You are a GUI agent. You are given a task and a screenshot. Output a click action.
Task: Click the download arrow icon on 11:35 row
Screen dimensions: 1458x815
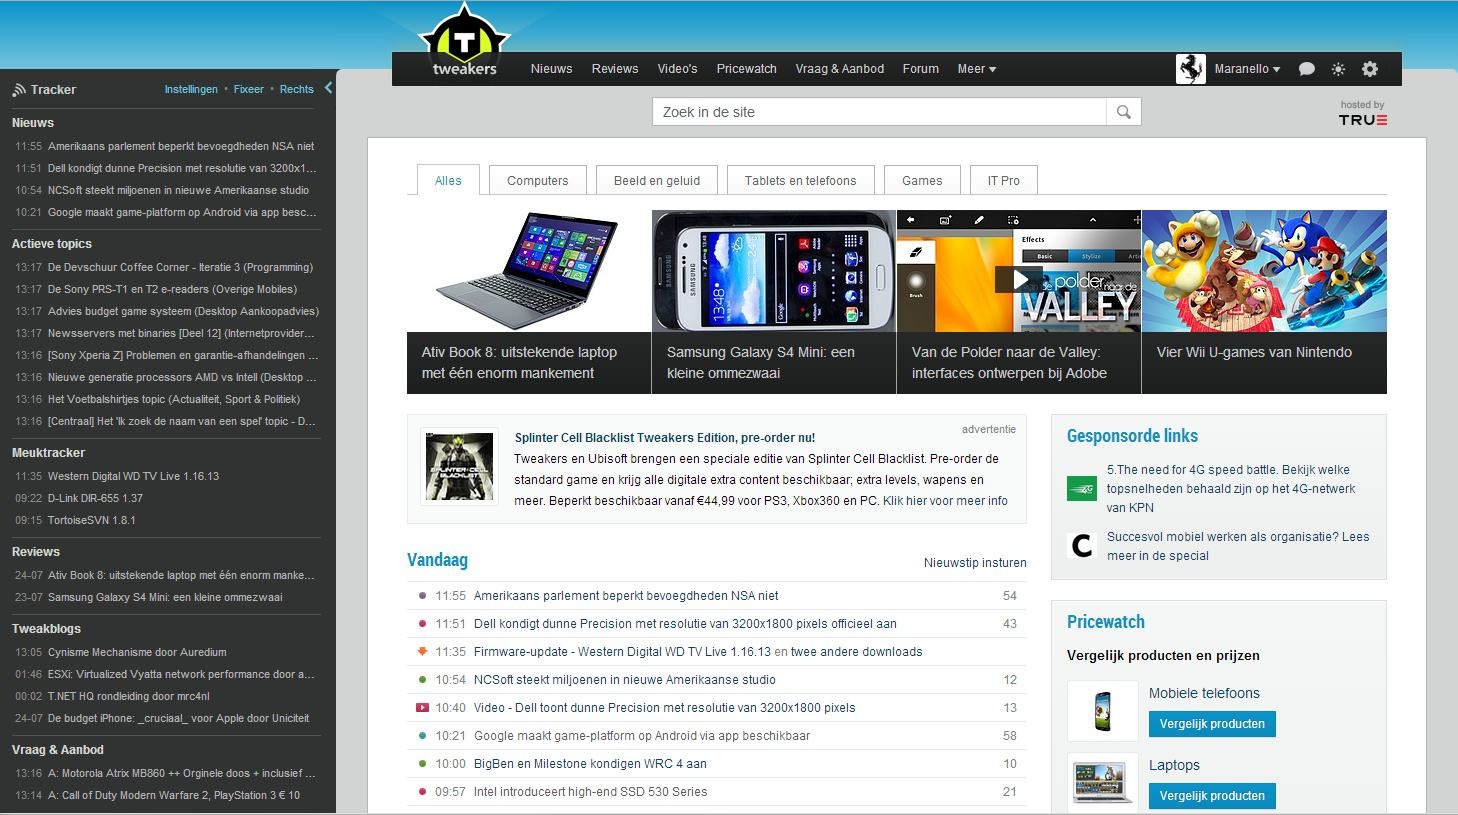coord(423,652)
